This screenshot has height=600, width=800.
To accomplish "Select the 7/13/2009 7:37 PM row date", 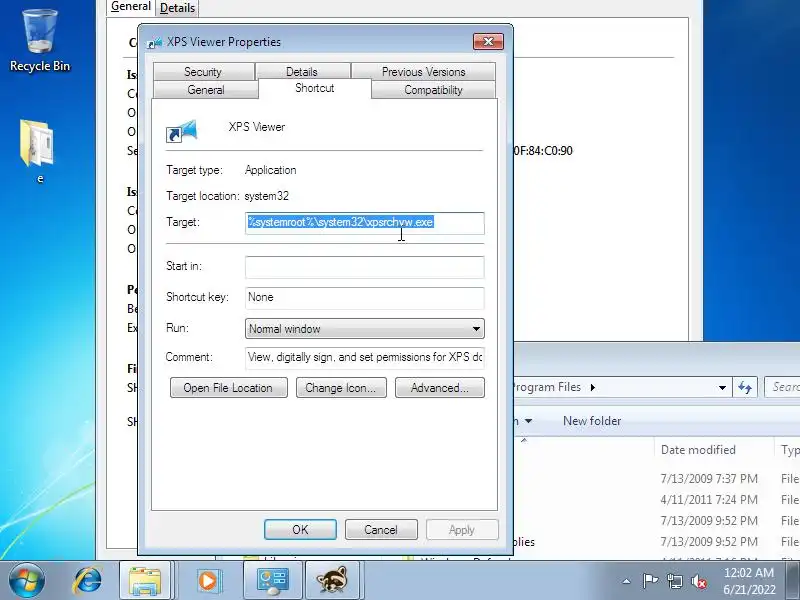I will tap(709, 479).
